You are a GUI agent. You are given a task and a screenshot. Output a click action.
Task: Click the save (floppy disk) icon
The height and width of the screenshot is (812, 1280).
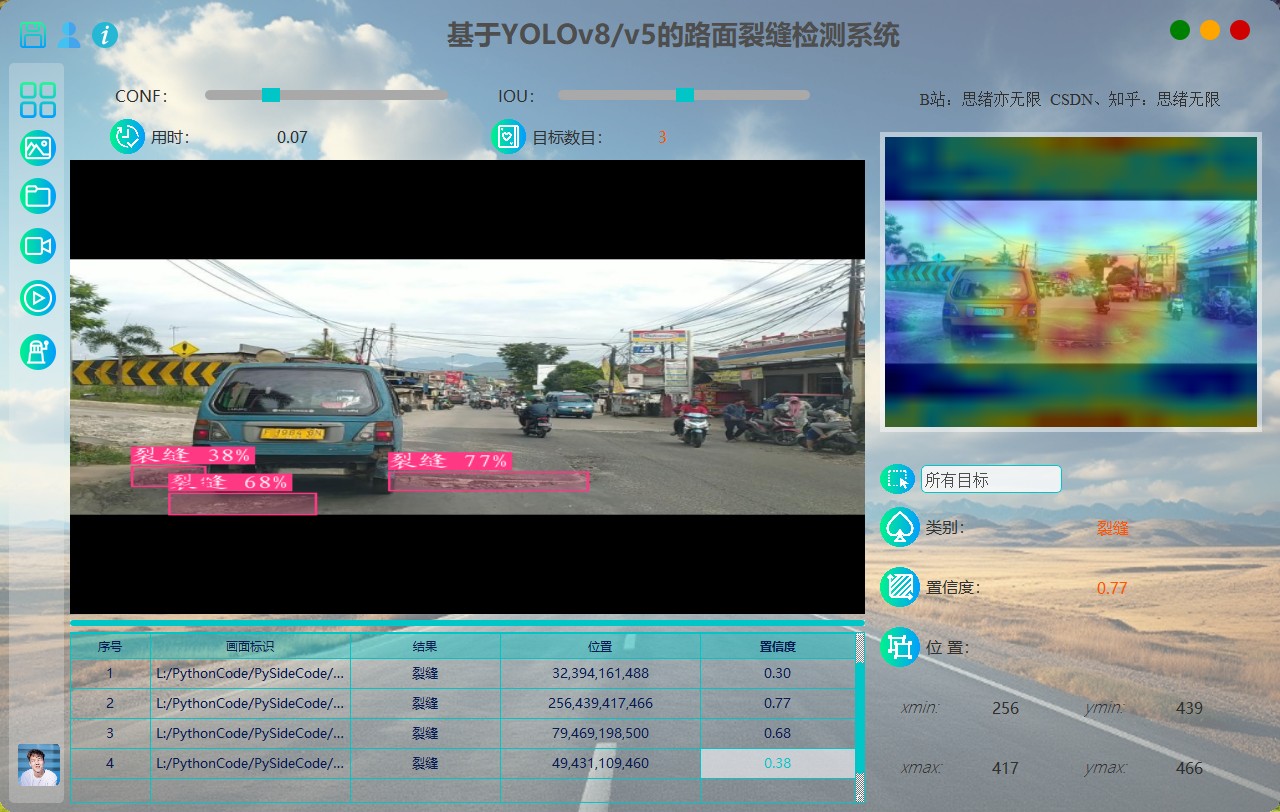[x=33, y=36]
